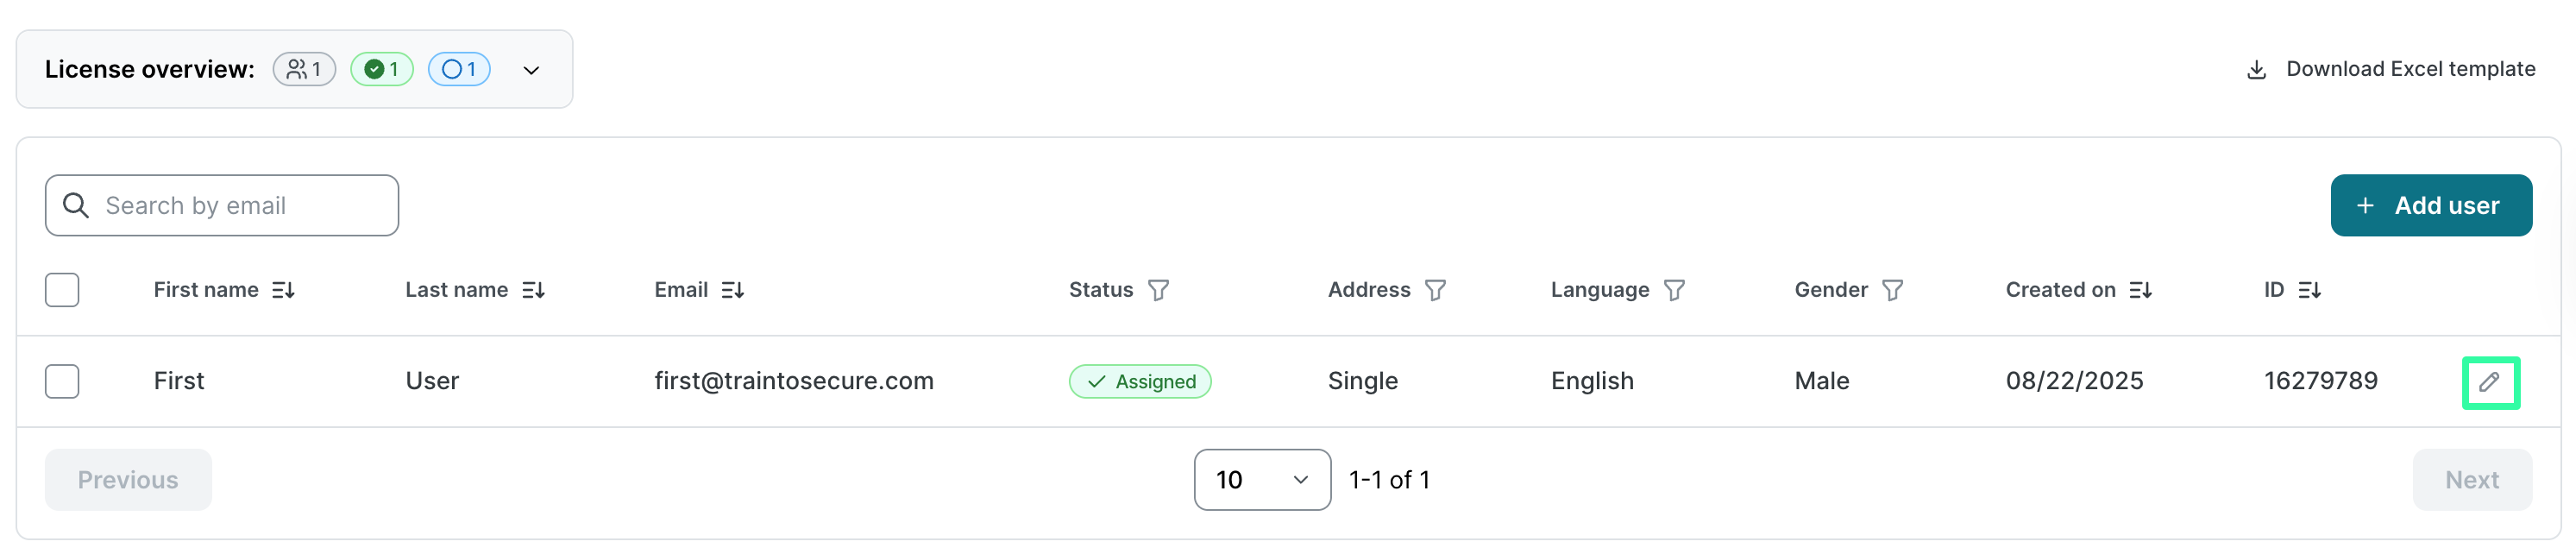Click the pencil edit icon for First User
The height and width of the screenshot is (554, 2576).
coord(2489,382)
